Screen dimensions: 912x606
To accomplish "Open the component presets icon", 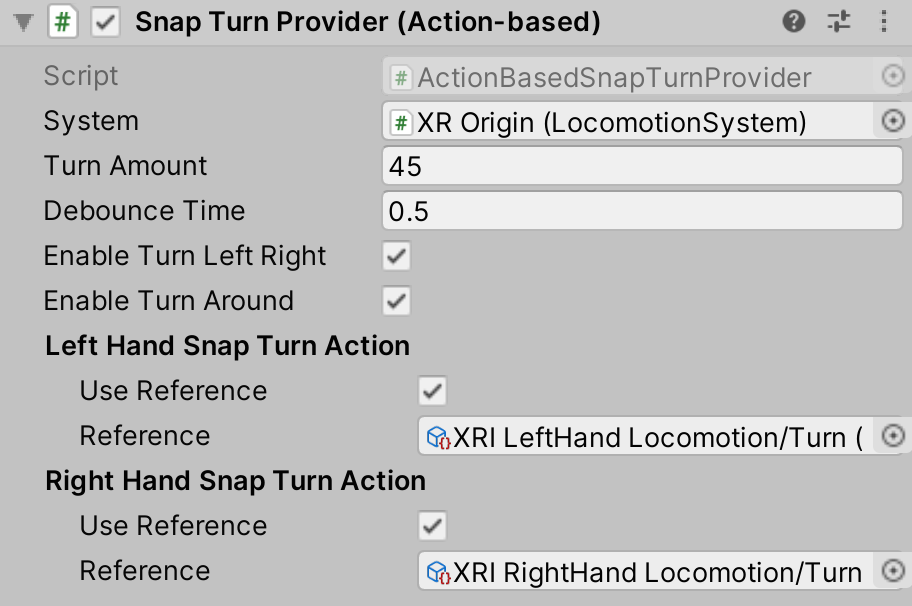I will pos(838,22).
